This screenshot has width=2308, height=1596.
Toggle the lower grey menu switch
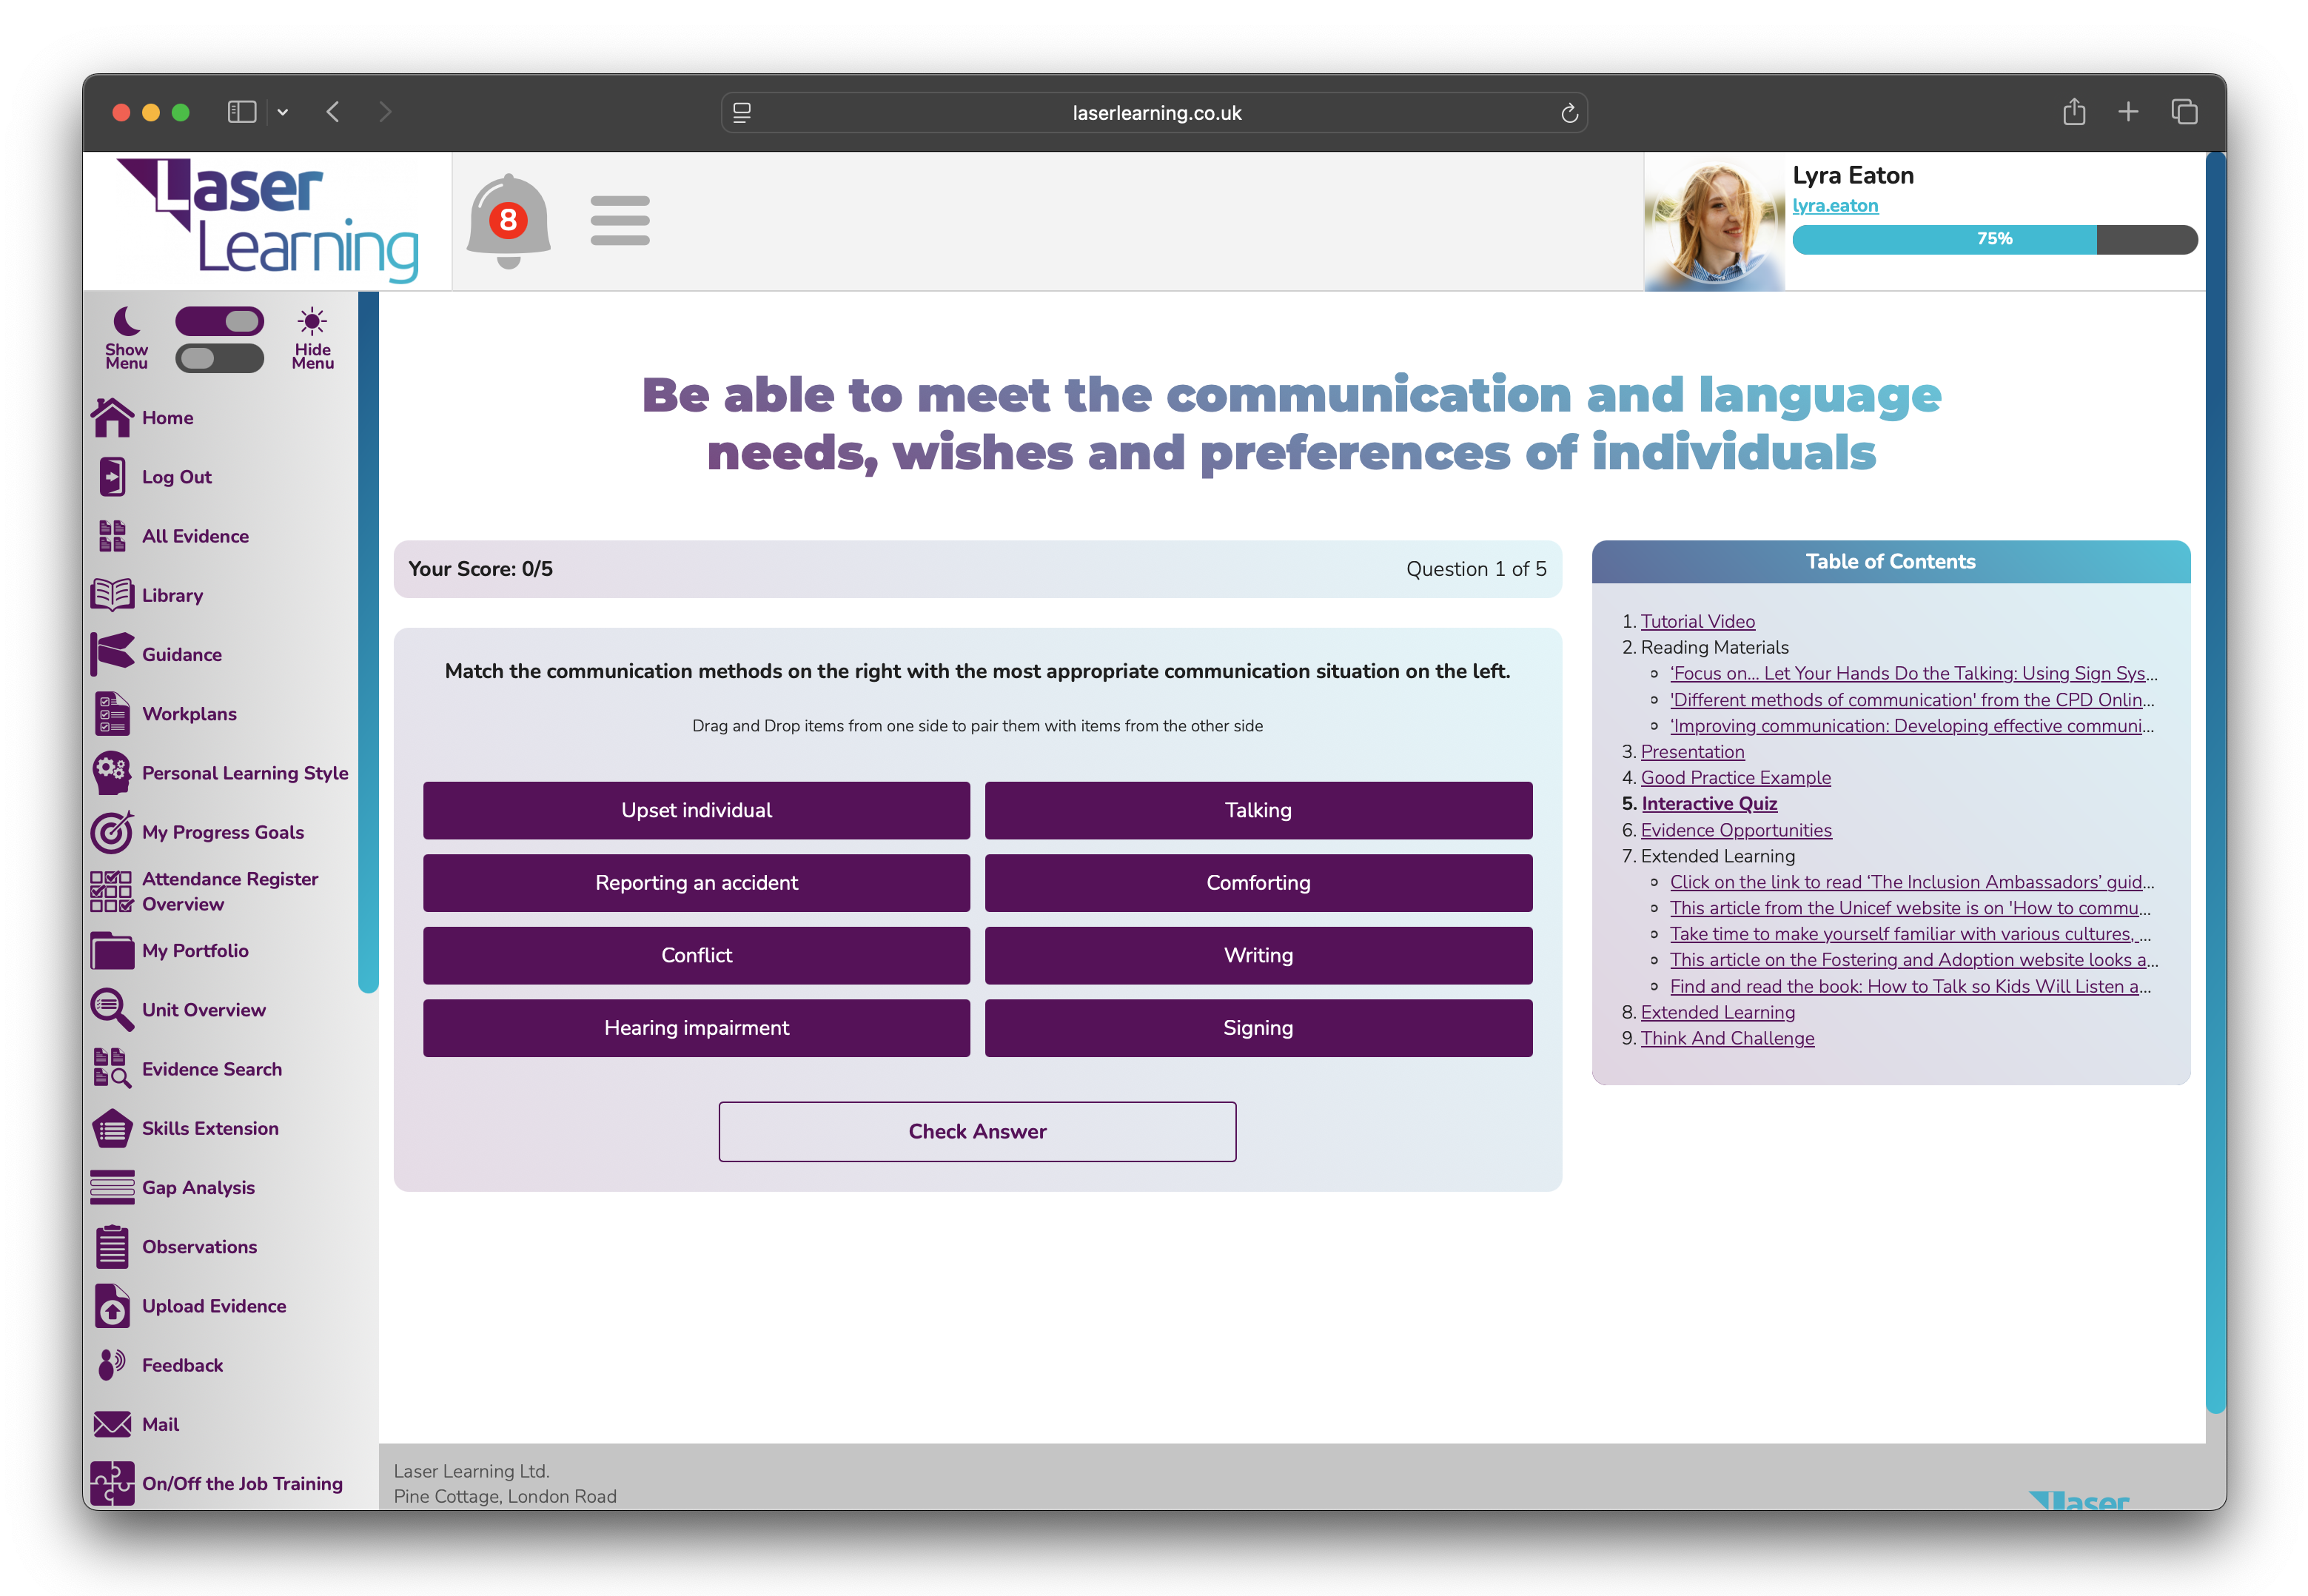click(219, 358)
